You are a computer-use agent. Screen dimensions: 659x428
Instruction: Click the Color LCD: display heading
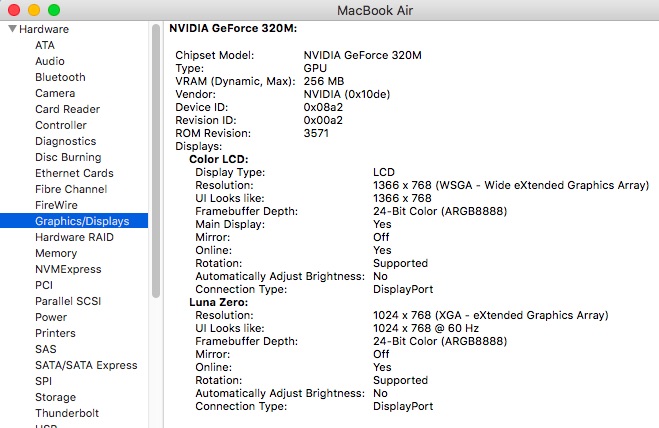tap(219, 159)
